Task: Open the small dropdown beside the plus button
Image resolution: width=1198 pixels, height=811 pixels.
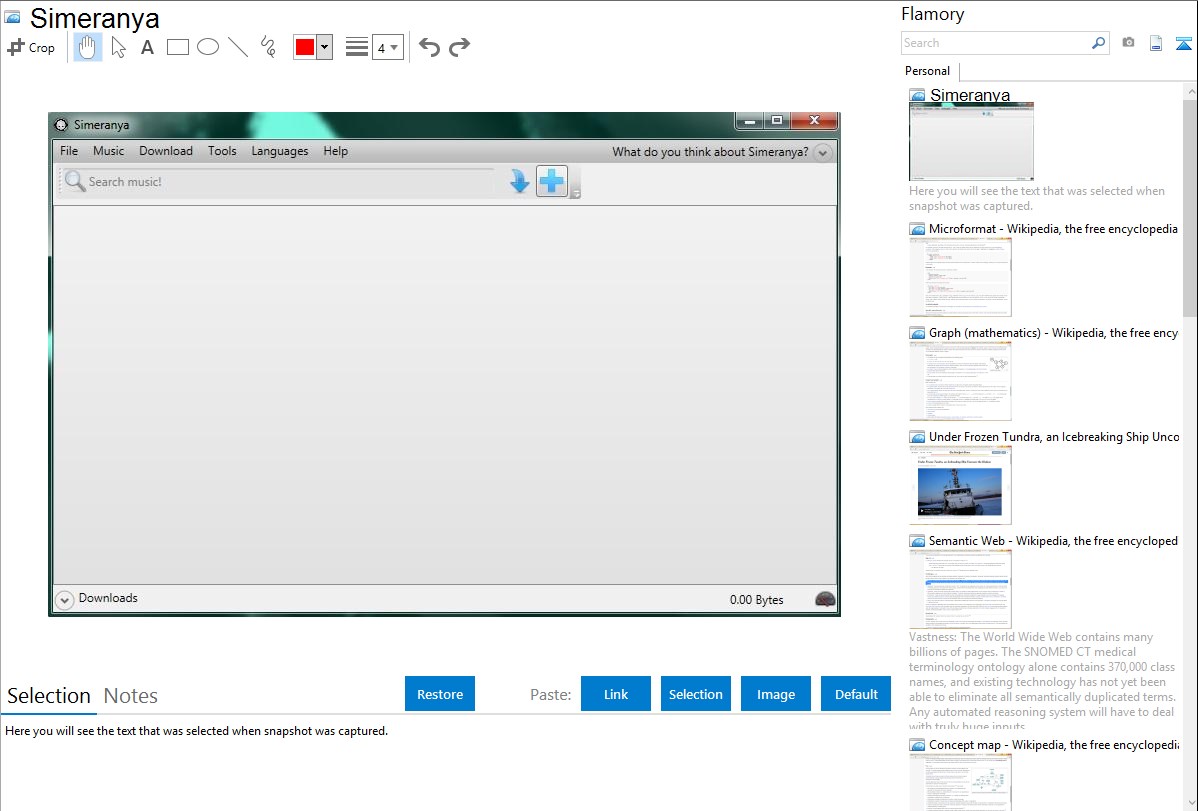Action: [x=576, y=193]
